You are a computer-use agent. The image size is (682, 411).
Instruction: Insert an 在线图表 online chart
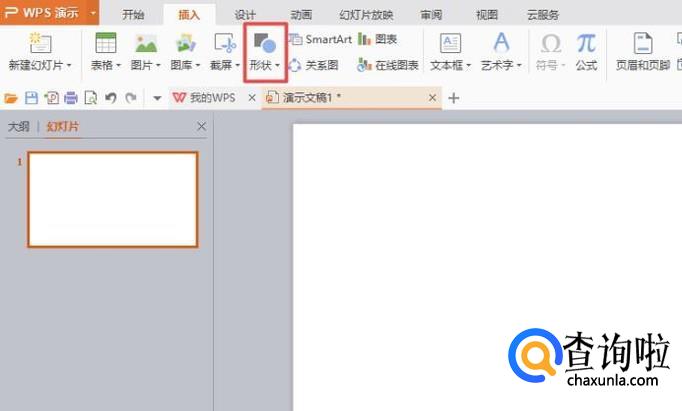(x=388, y=65)
